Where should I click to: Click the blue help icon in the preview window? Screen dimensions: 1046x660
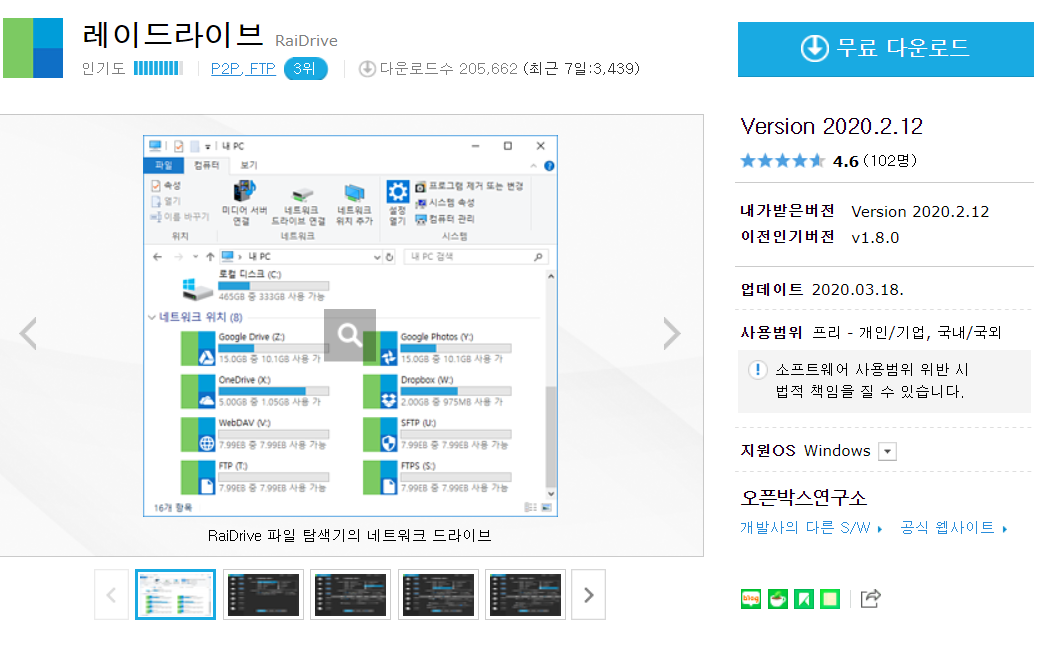pos(549,166)
